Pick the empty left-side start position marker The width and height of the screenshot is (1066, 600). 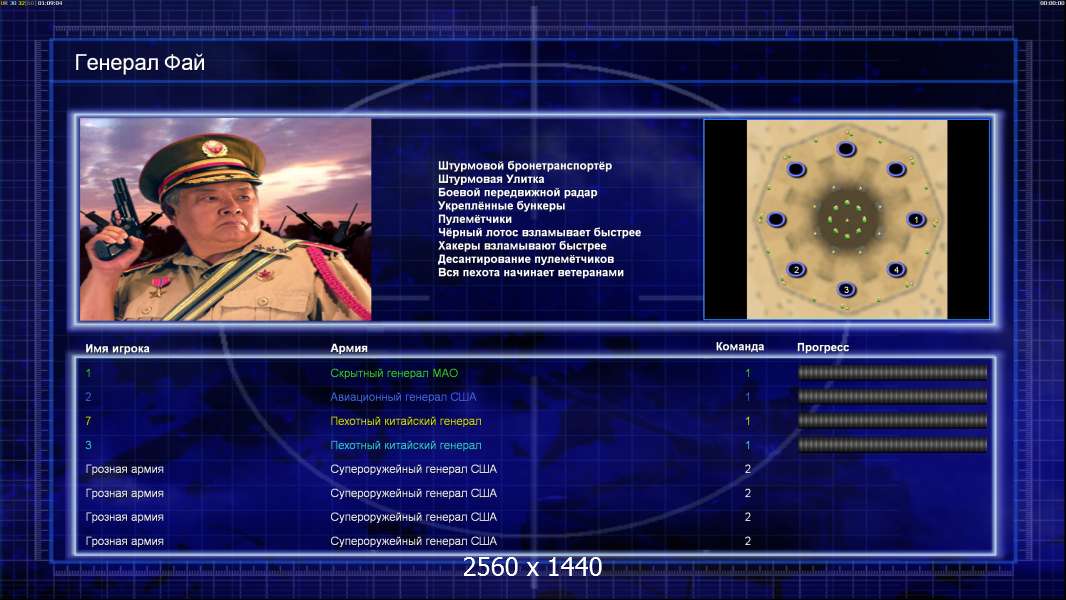tap(777, 219)
